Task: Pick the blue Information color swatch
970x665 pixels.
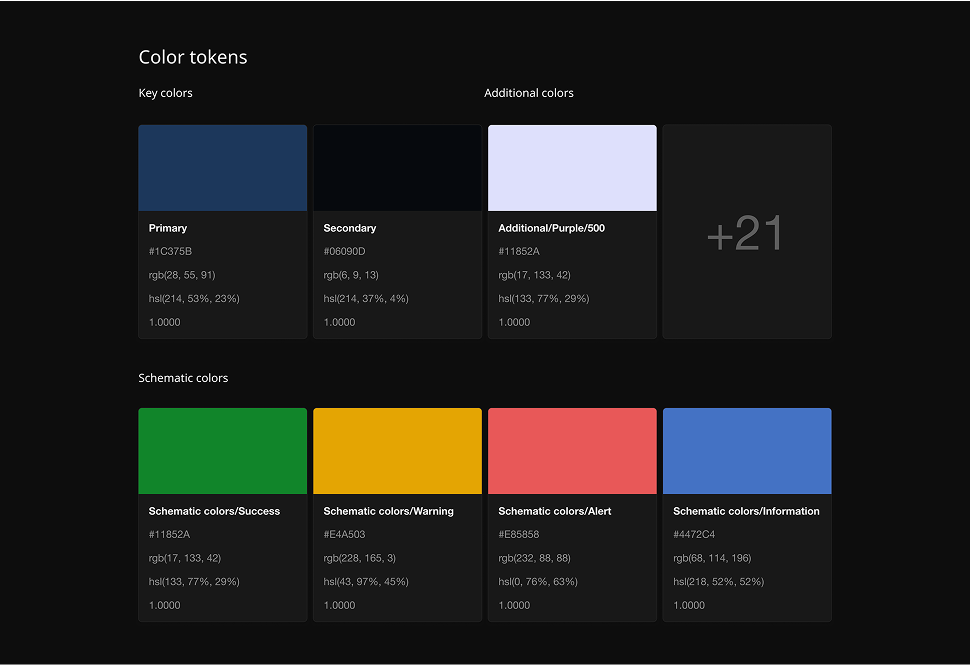Action: coord(747,451)
